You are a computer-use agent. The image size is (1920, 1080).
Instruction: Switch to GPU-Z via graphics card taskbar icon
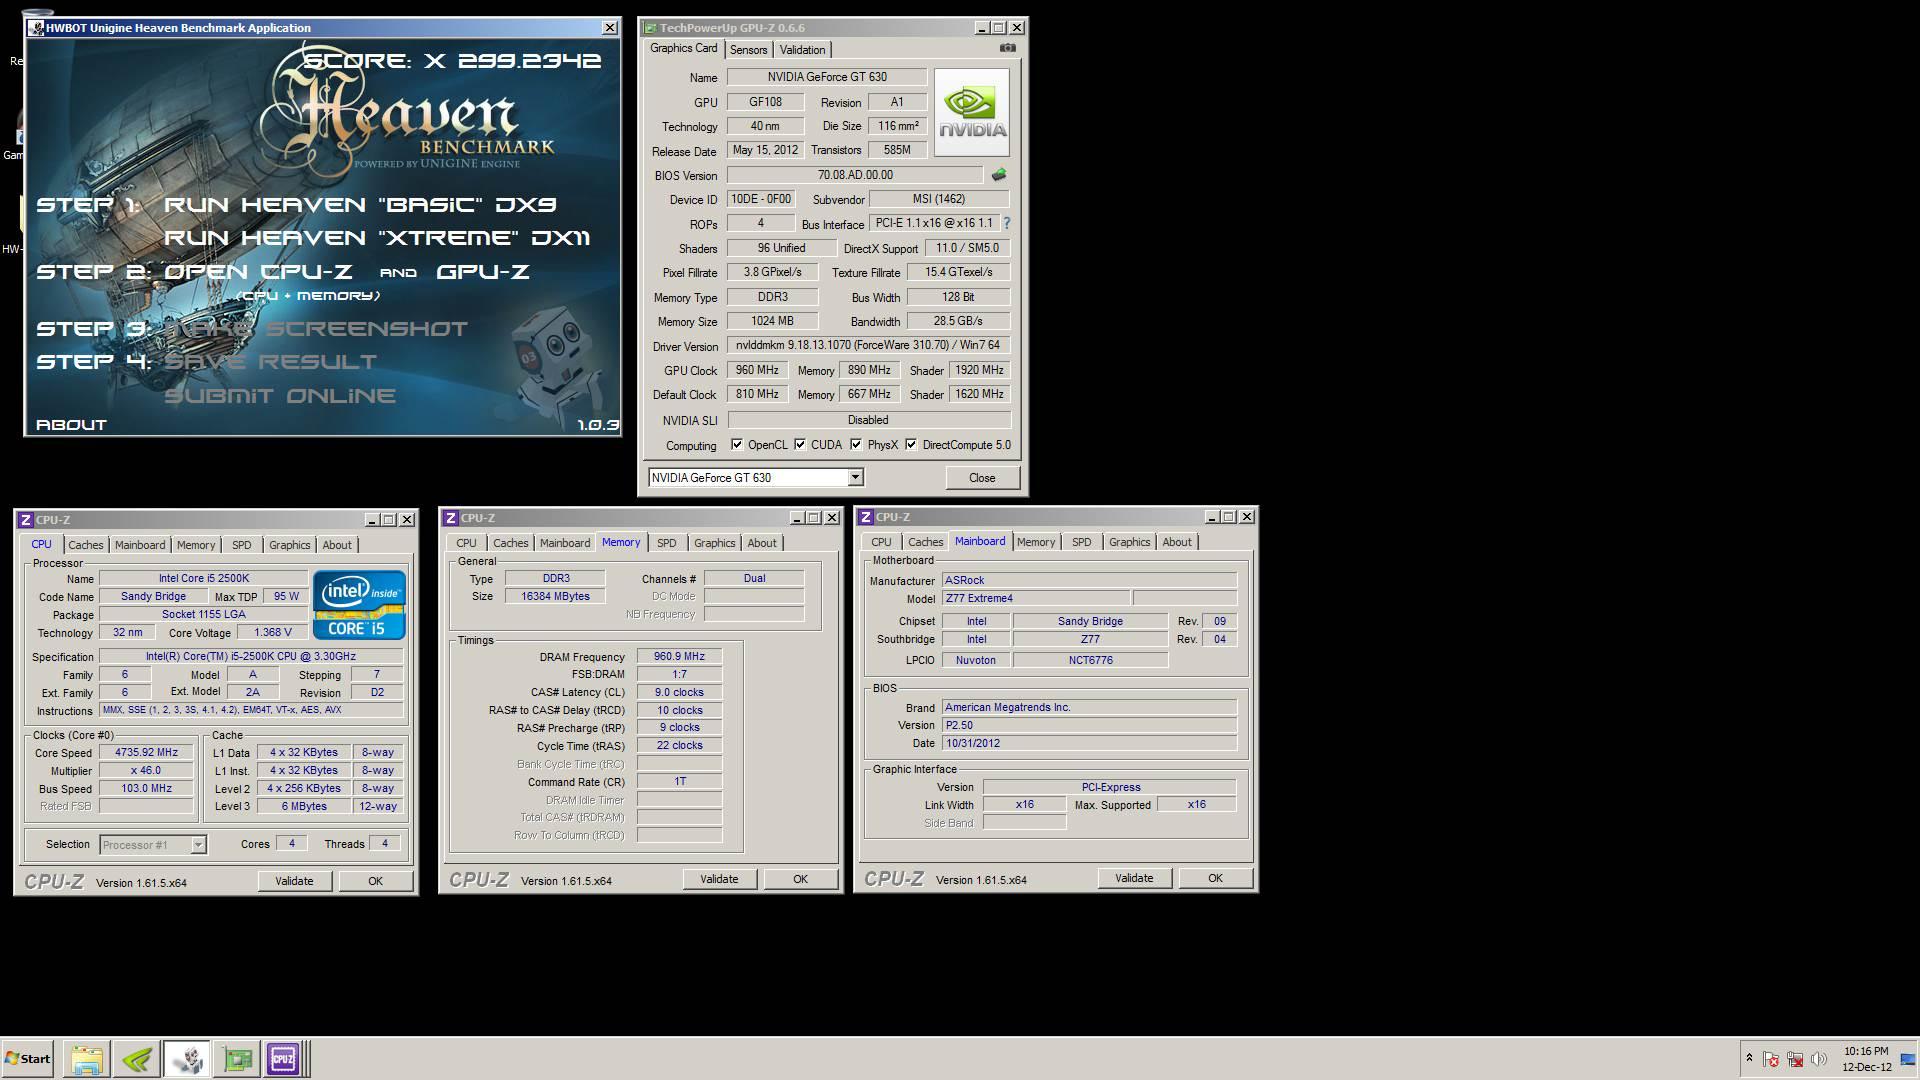[x=237, y=1059]
